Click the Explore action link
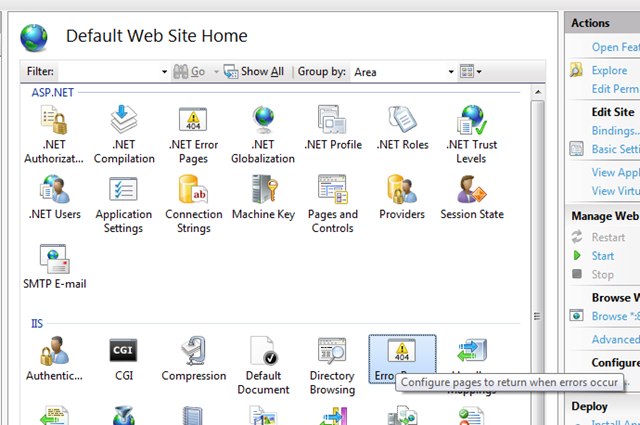The height and width of the screenshot is (425, 640). [x=609, y=70]
